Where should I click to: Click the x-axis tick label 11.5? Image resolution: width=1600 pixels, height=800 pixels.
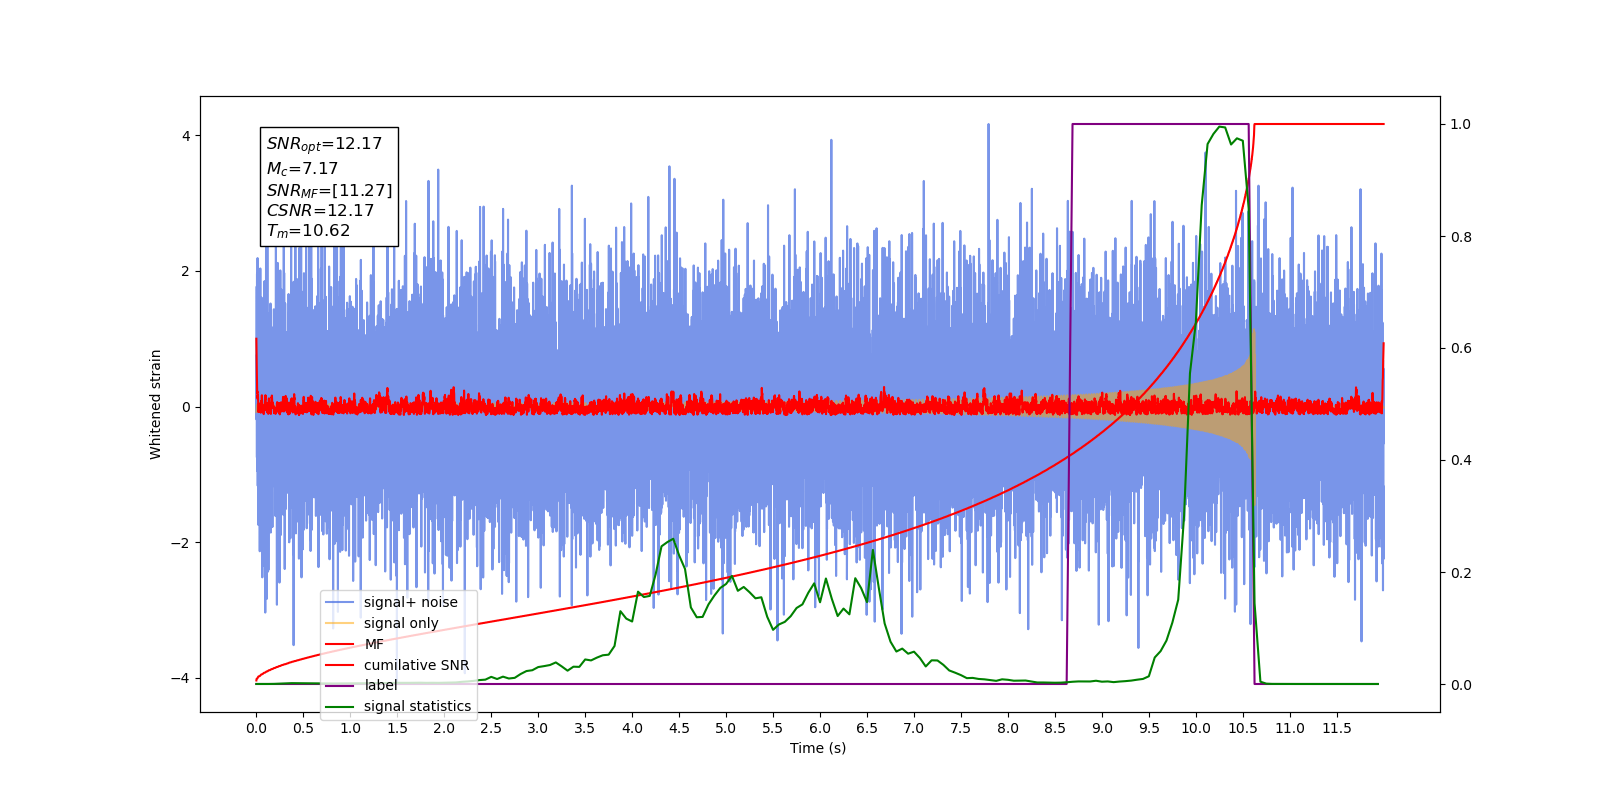click(x=1337, y=728)
